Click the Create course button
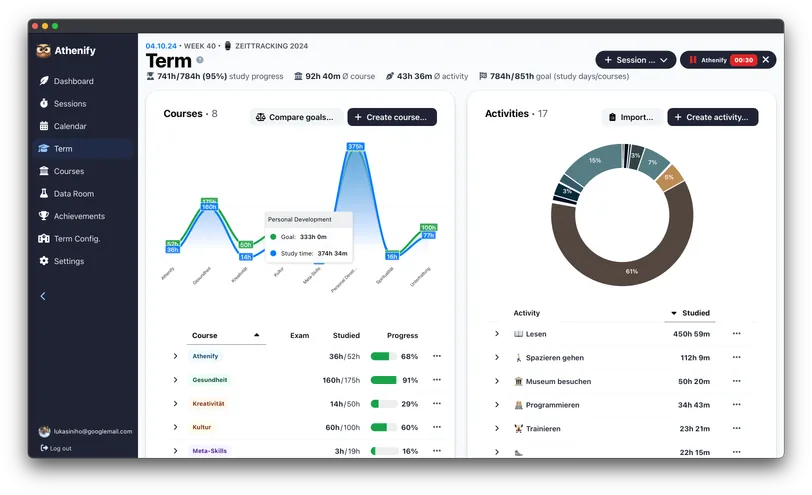The image size is (812, 495). [392, 117]
